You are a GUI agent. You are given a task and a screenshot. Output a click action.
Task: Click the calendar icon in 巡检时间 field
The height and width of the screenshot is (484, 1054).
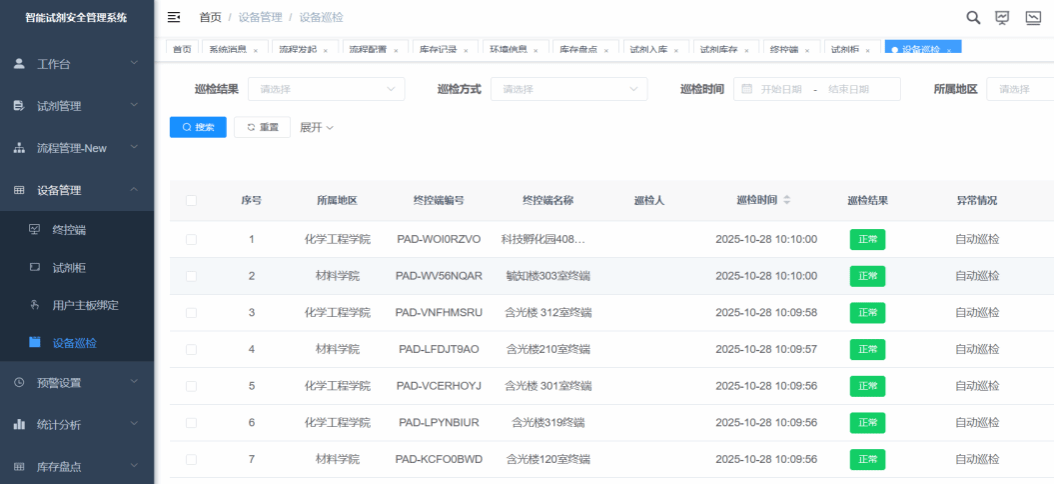tap(746, 89)
